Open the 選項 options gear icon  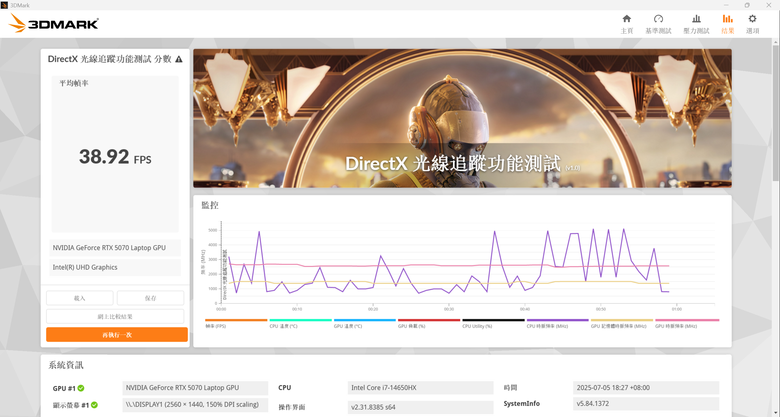click(752, 19)
